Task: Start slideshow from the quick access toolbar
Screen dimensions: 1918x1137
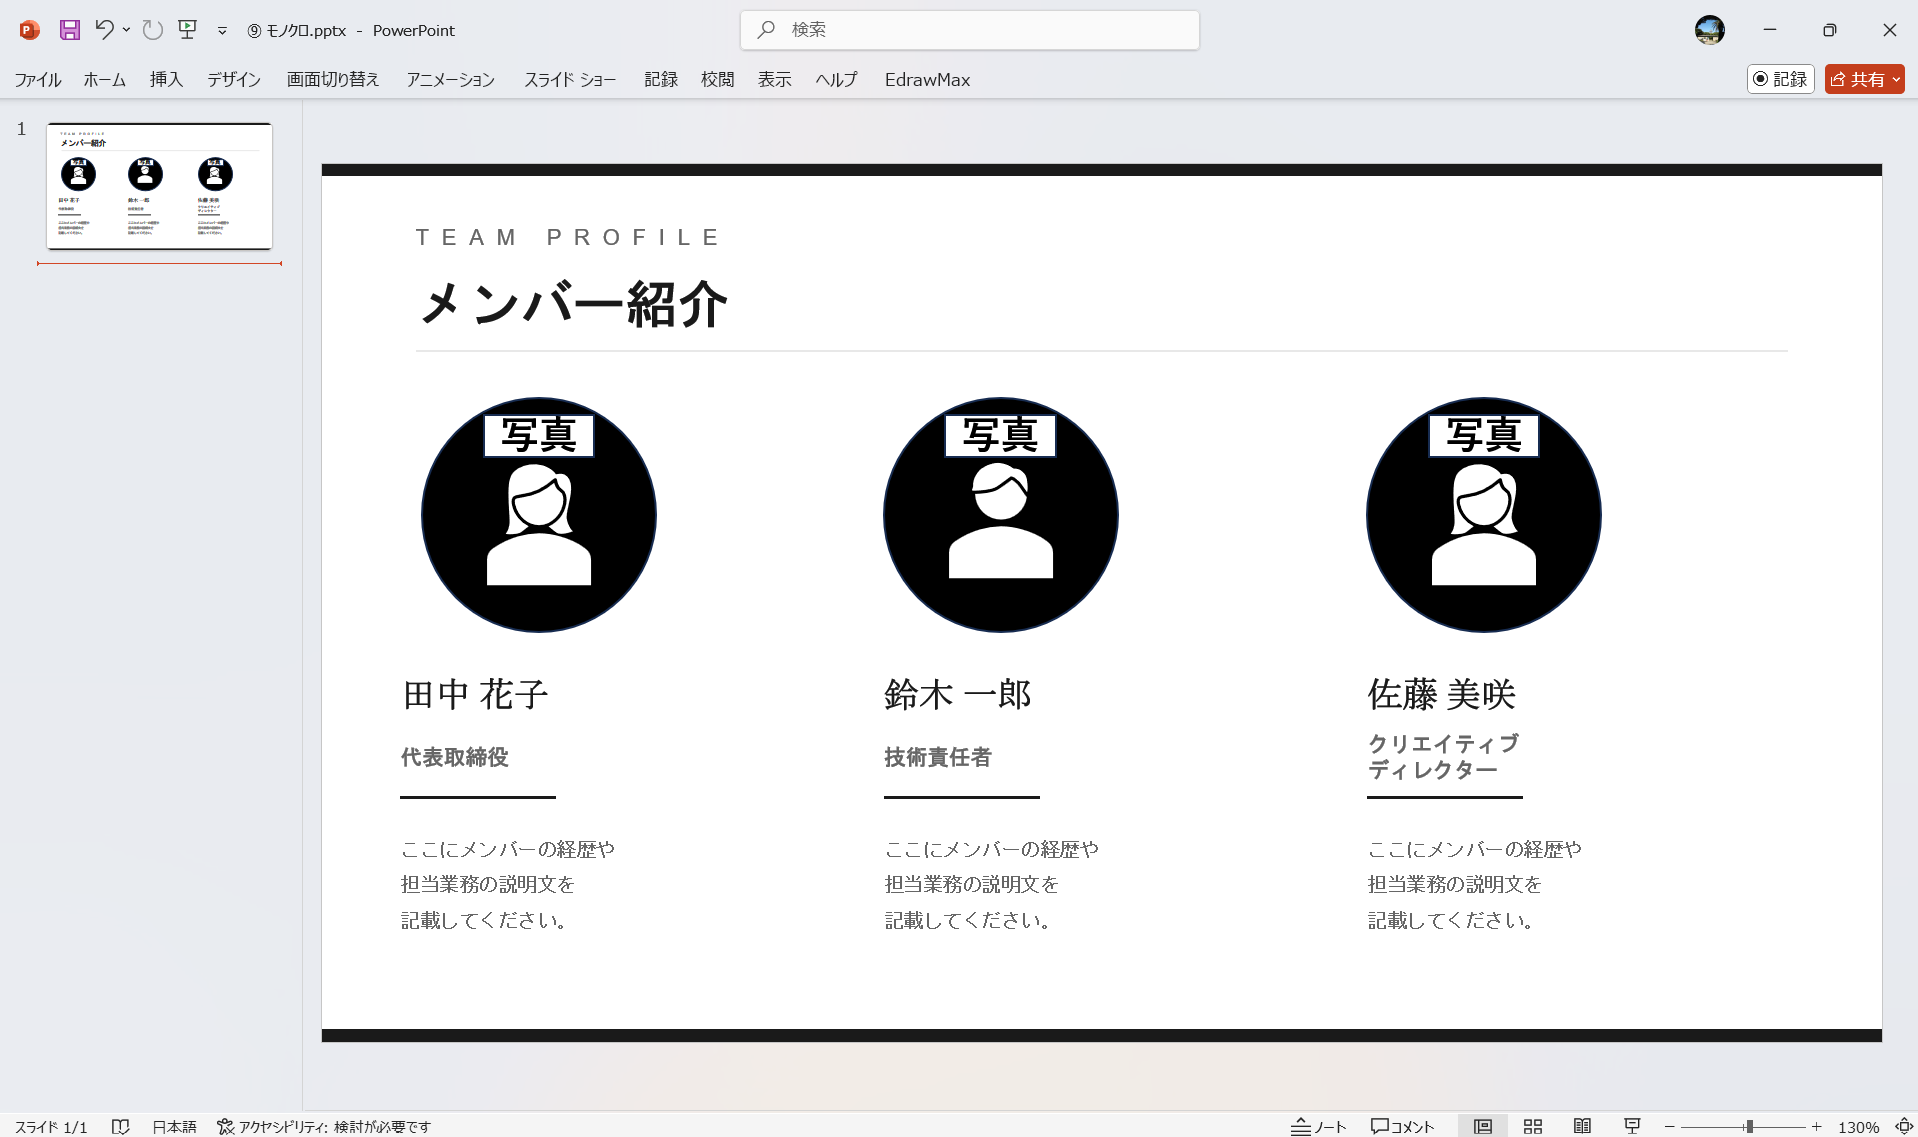Action: point(187,30)
